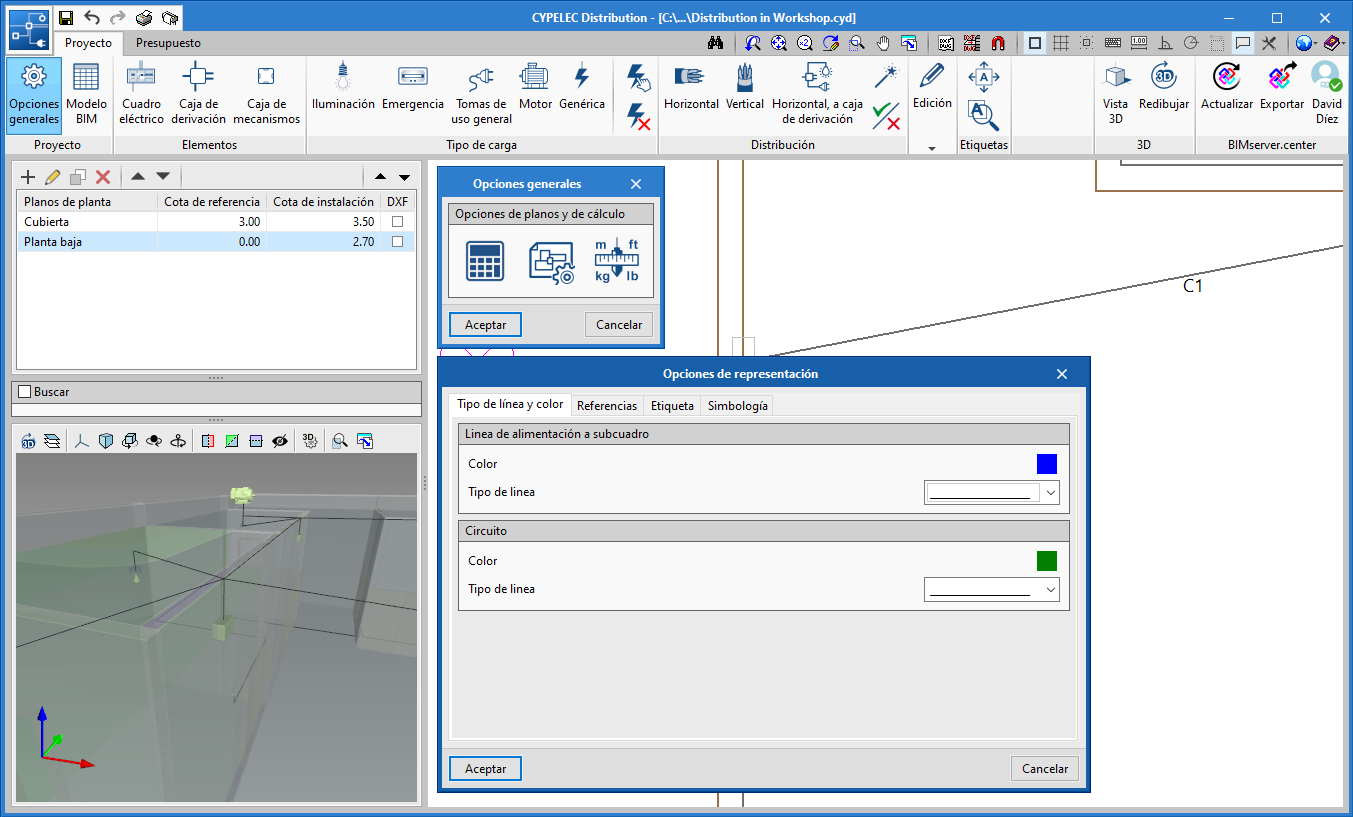Viewport: 1353px width, 817px height.
Task: Select Caja de derivación element
Action: point(198,94)
